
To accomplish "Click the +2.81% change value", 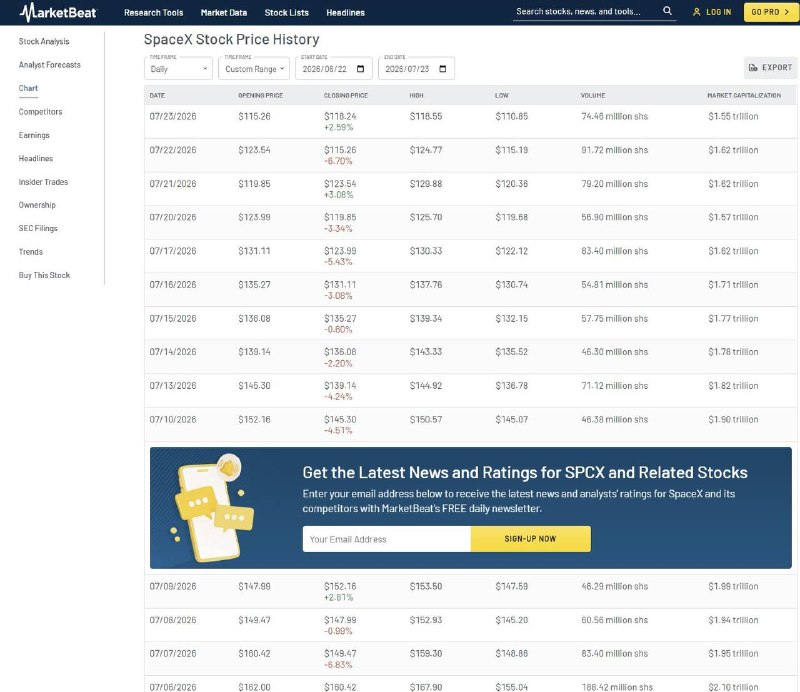I will coord(339,598).
